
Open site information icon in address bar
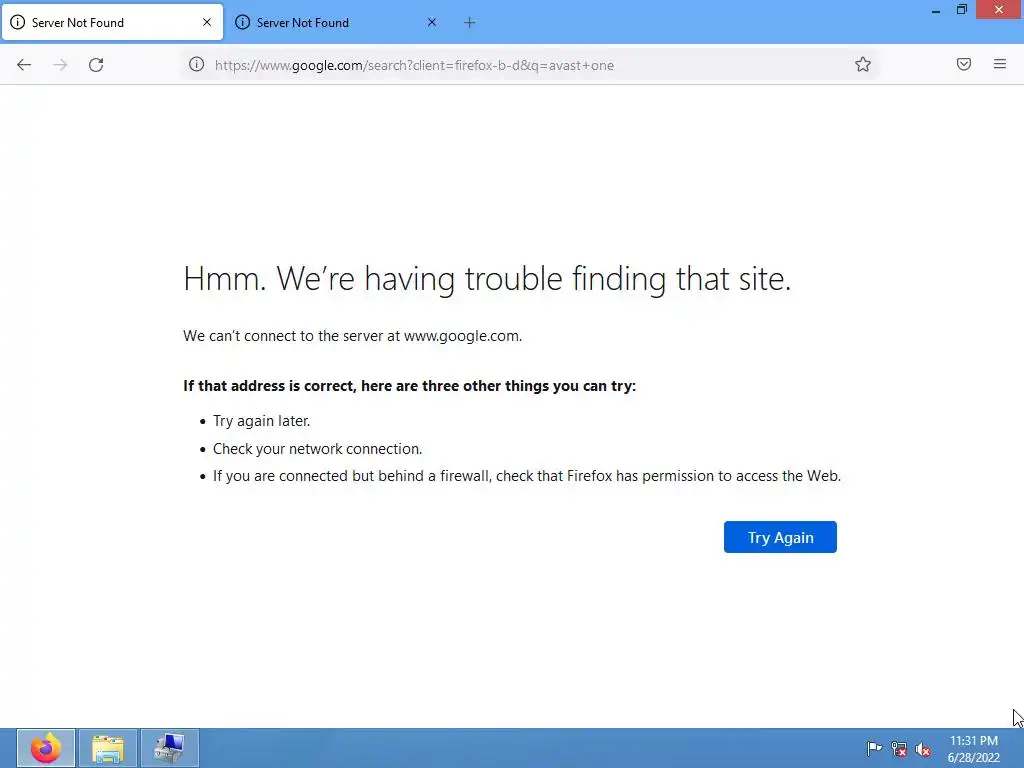197,65
